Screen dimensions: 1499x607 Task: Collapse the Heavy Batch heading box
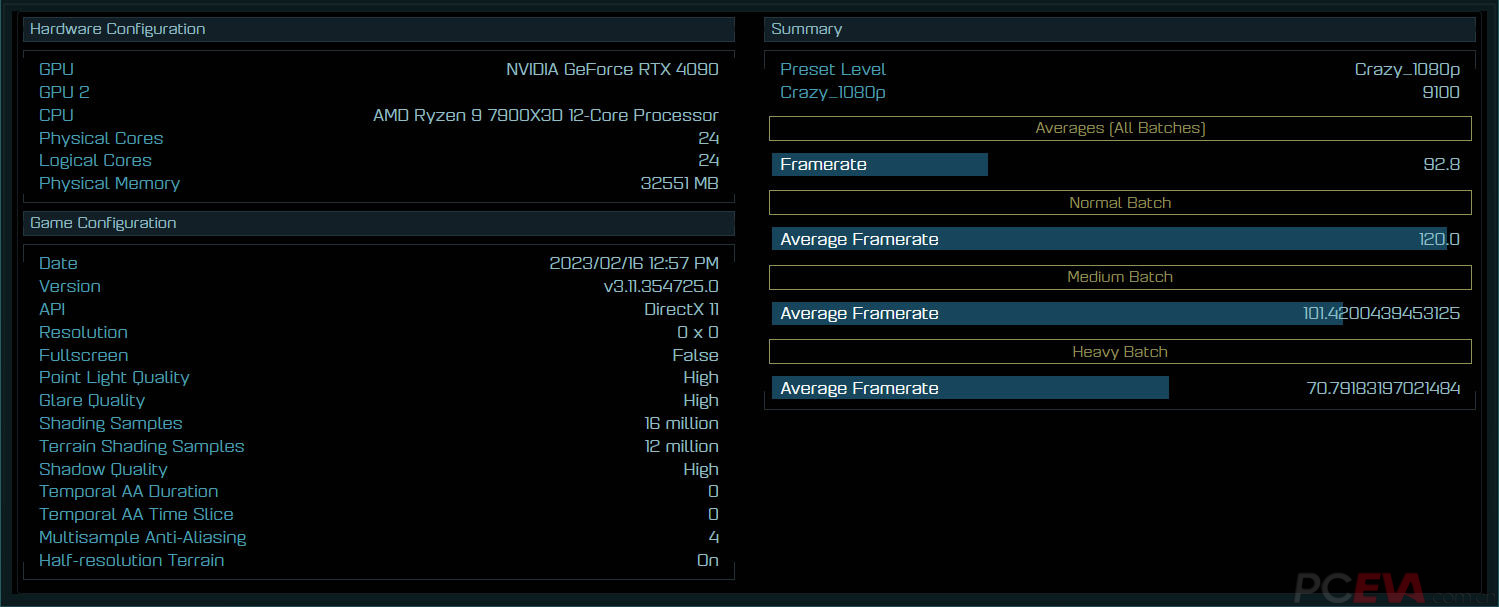click(1120, 352)
